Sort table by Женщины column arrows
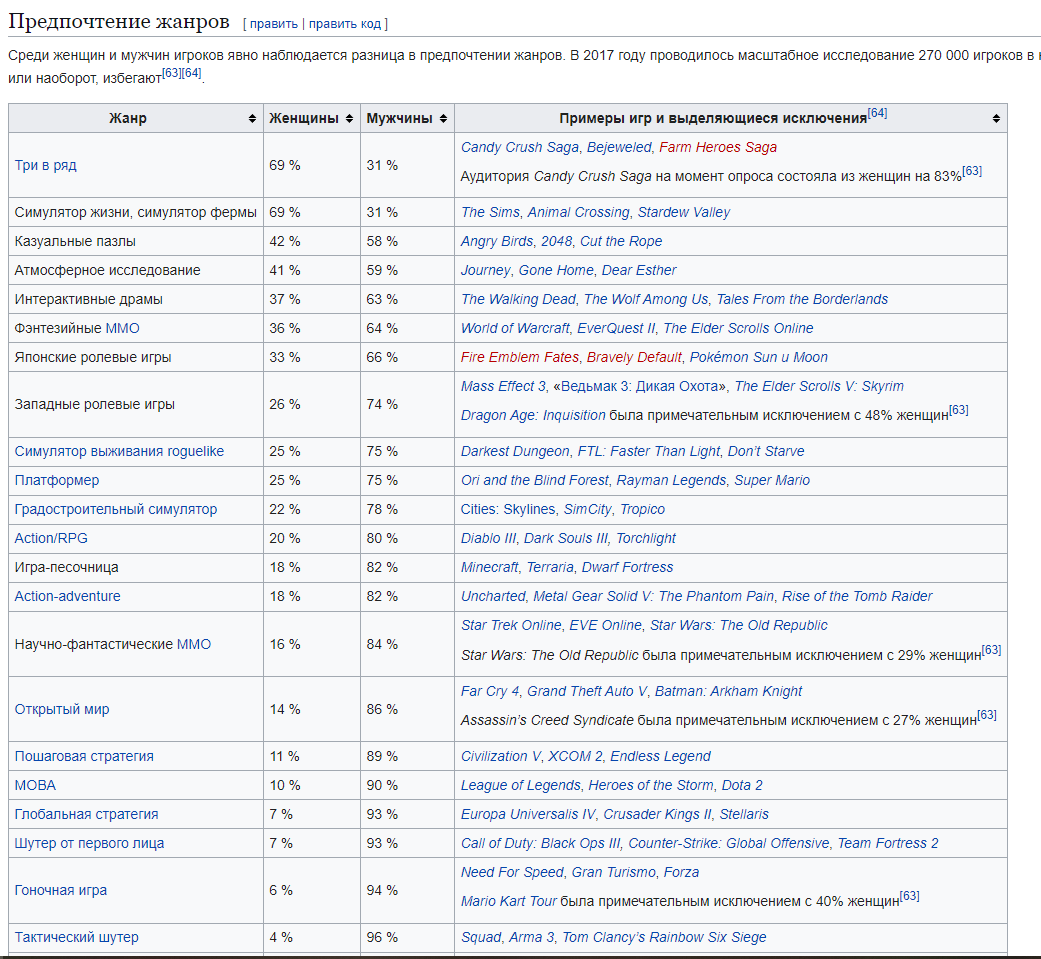This screenshot has height=959, width=1041. pyautogui.click(x=350, y=118)
